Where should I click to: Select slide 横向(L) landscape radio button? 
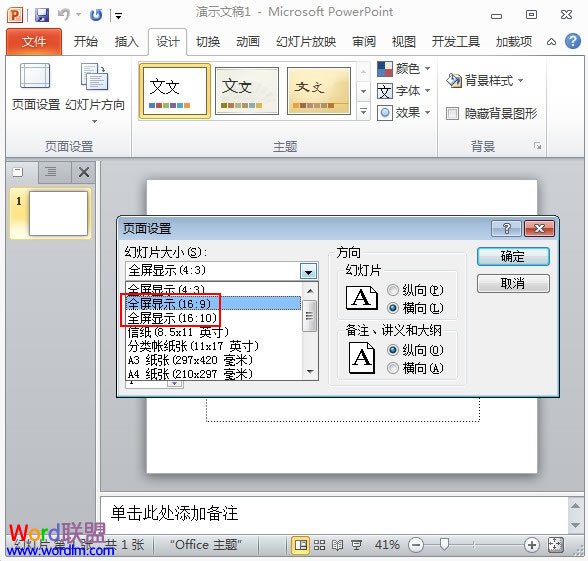pyautogui.click(x=392, y=308)
